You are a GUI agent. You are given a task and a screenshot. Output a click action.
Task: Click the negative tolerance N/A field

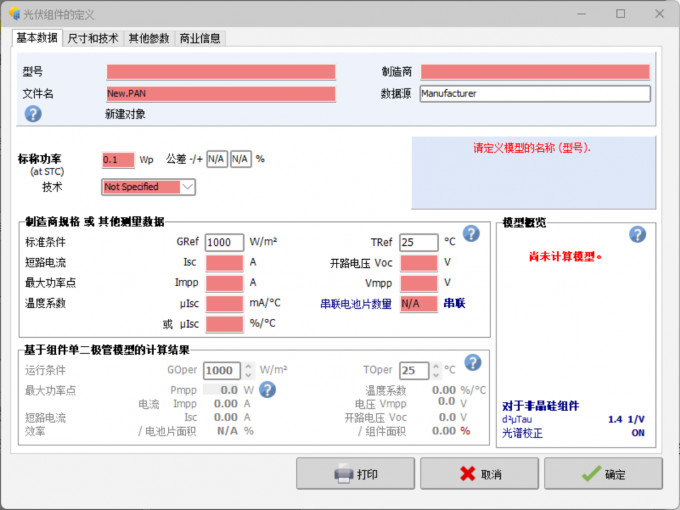pyautogui.click(x=216, y=159)
